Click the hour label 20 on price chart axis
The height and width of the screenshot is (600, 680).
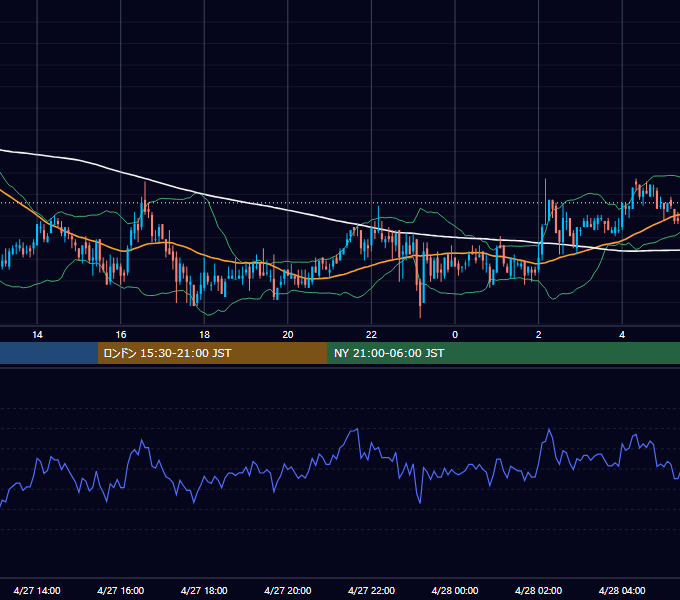288,335
